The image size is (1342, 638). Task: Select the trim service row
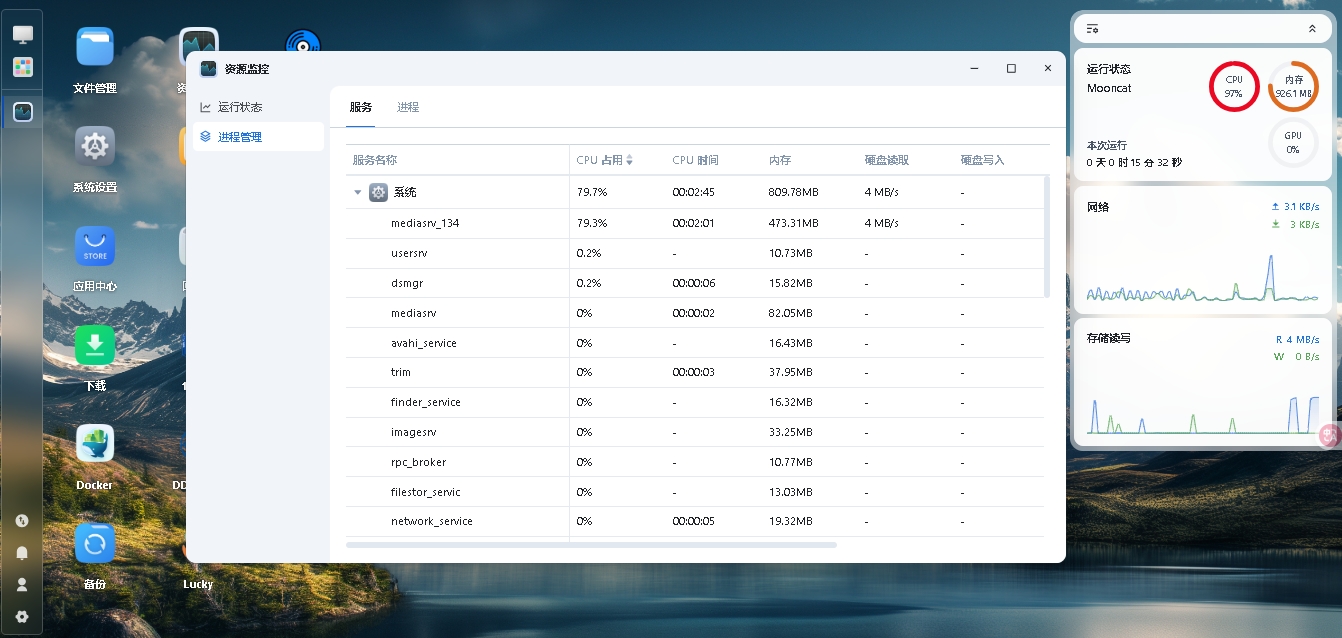(695, 372)
